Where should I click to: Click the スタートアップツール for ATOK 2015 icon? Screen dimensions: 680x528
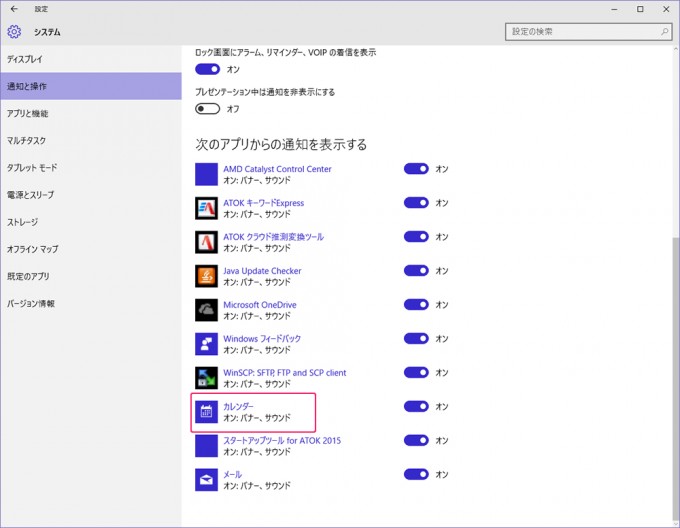[206, 446]
